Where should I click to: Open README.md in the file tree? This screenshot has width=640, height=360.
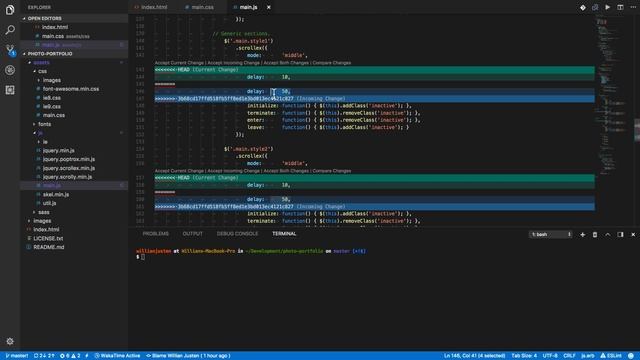click(x=49, y=247)
